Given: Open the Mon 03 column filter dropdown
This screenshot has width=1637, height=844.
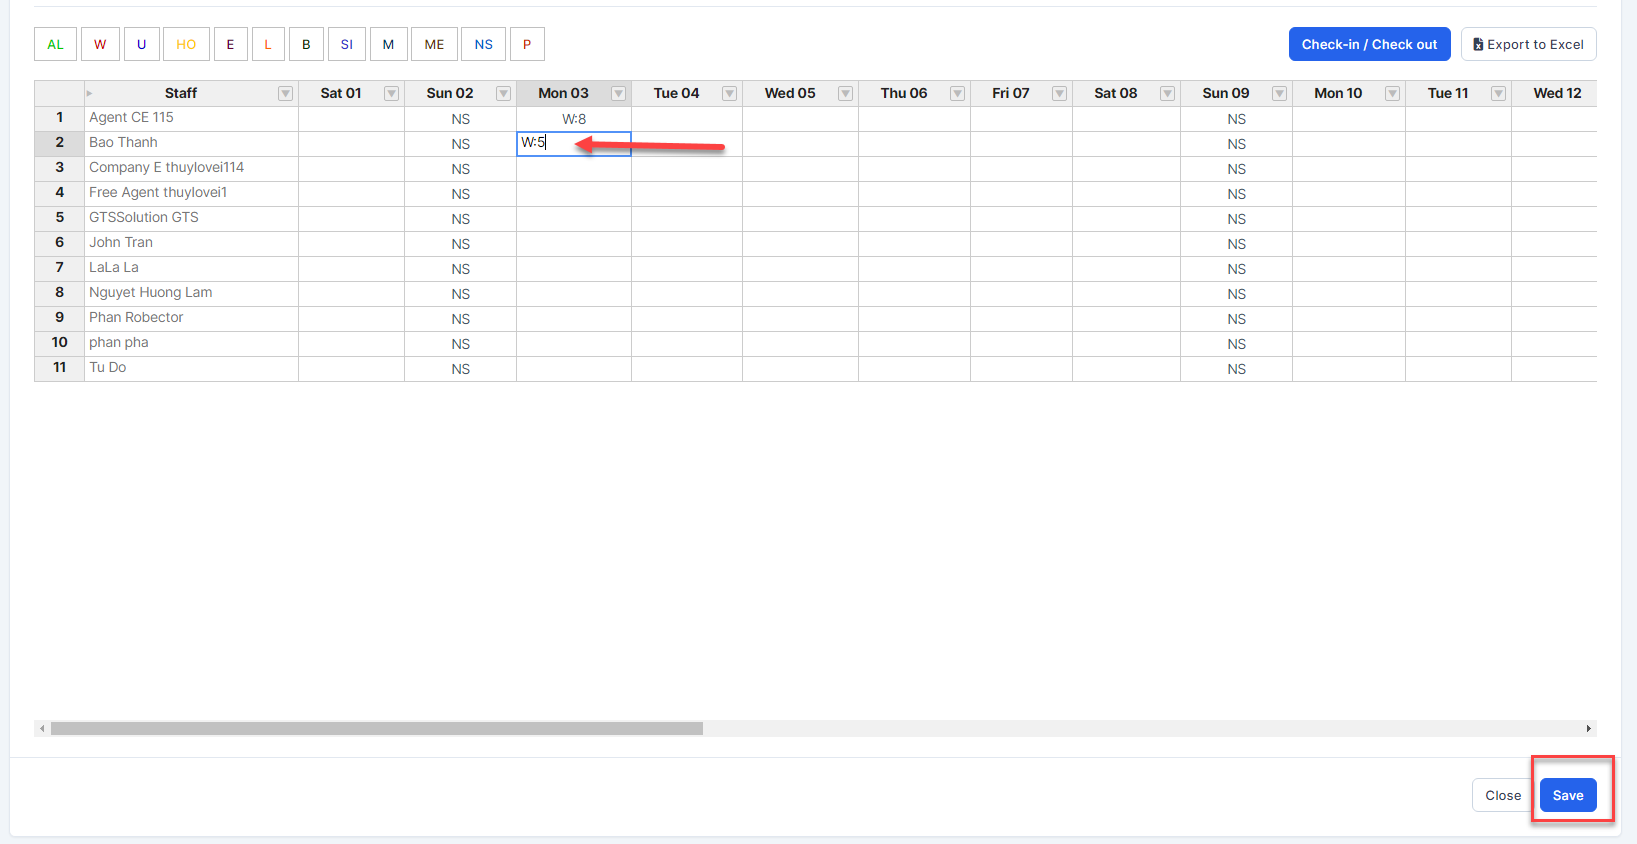Looking at the screenshot, I should (618, 93).
